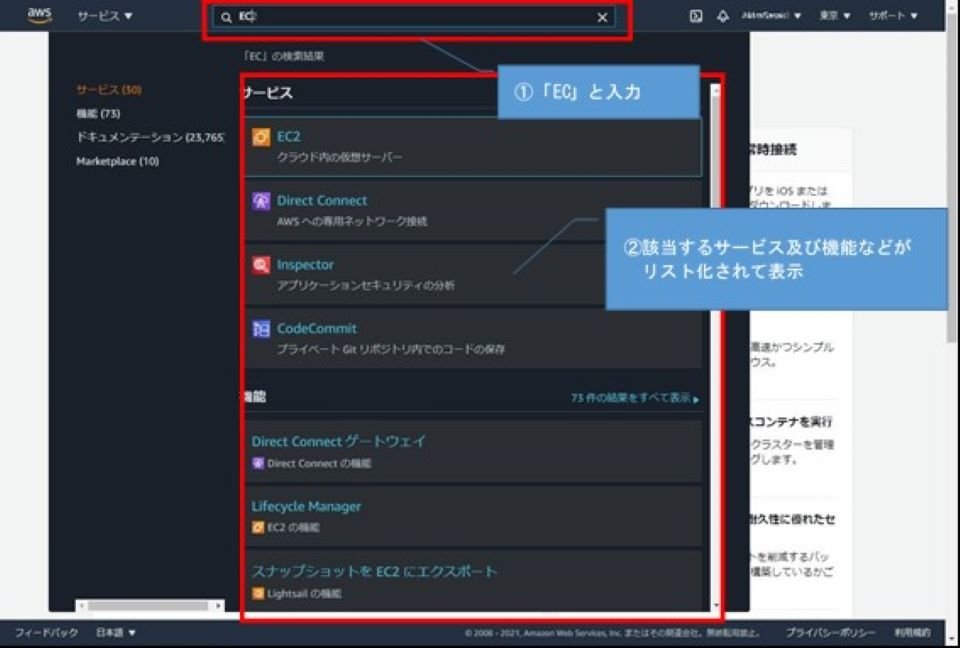
Task: Click the search magnifier icon
Action: point(227,18)
